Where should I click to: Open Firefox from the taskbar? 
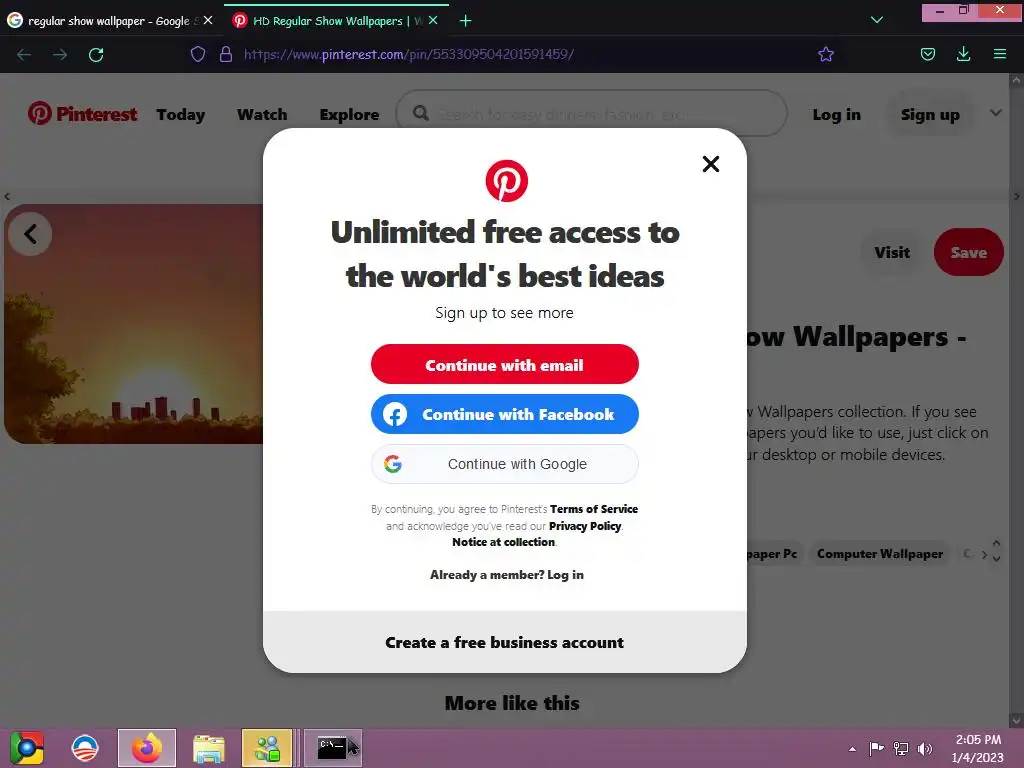147,748
